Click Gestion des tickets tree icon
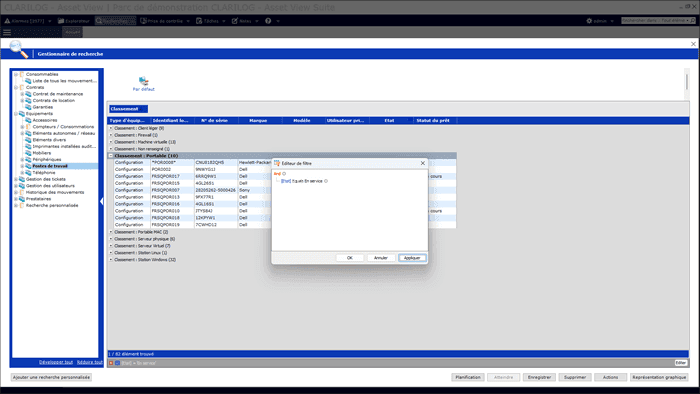 (21, 179)
